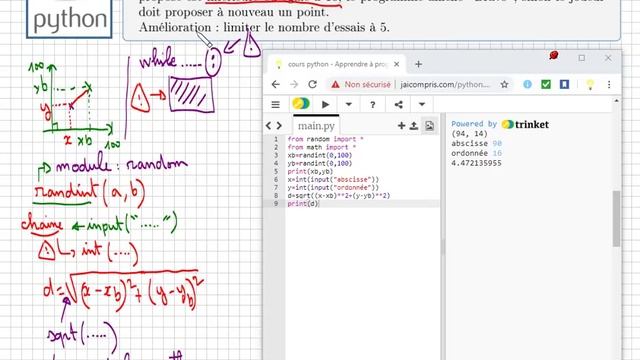This screenshot has width=640, height=360.
Task: Click the Powered by label
Action: (474, 124)
